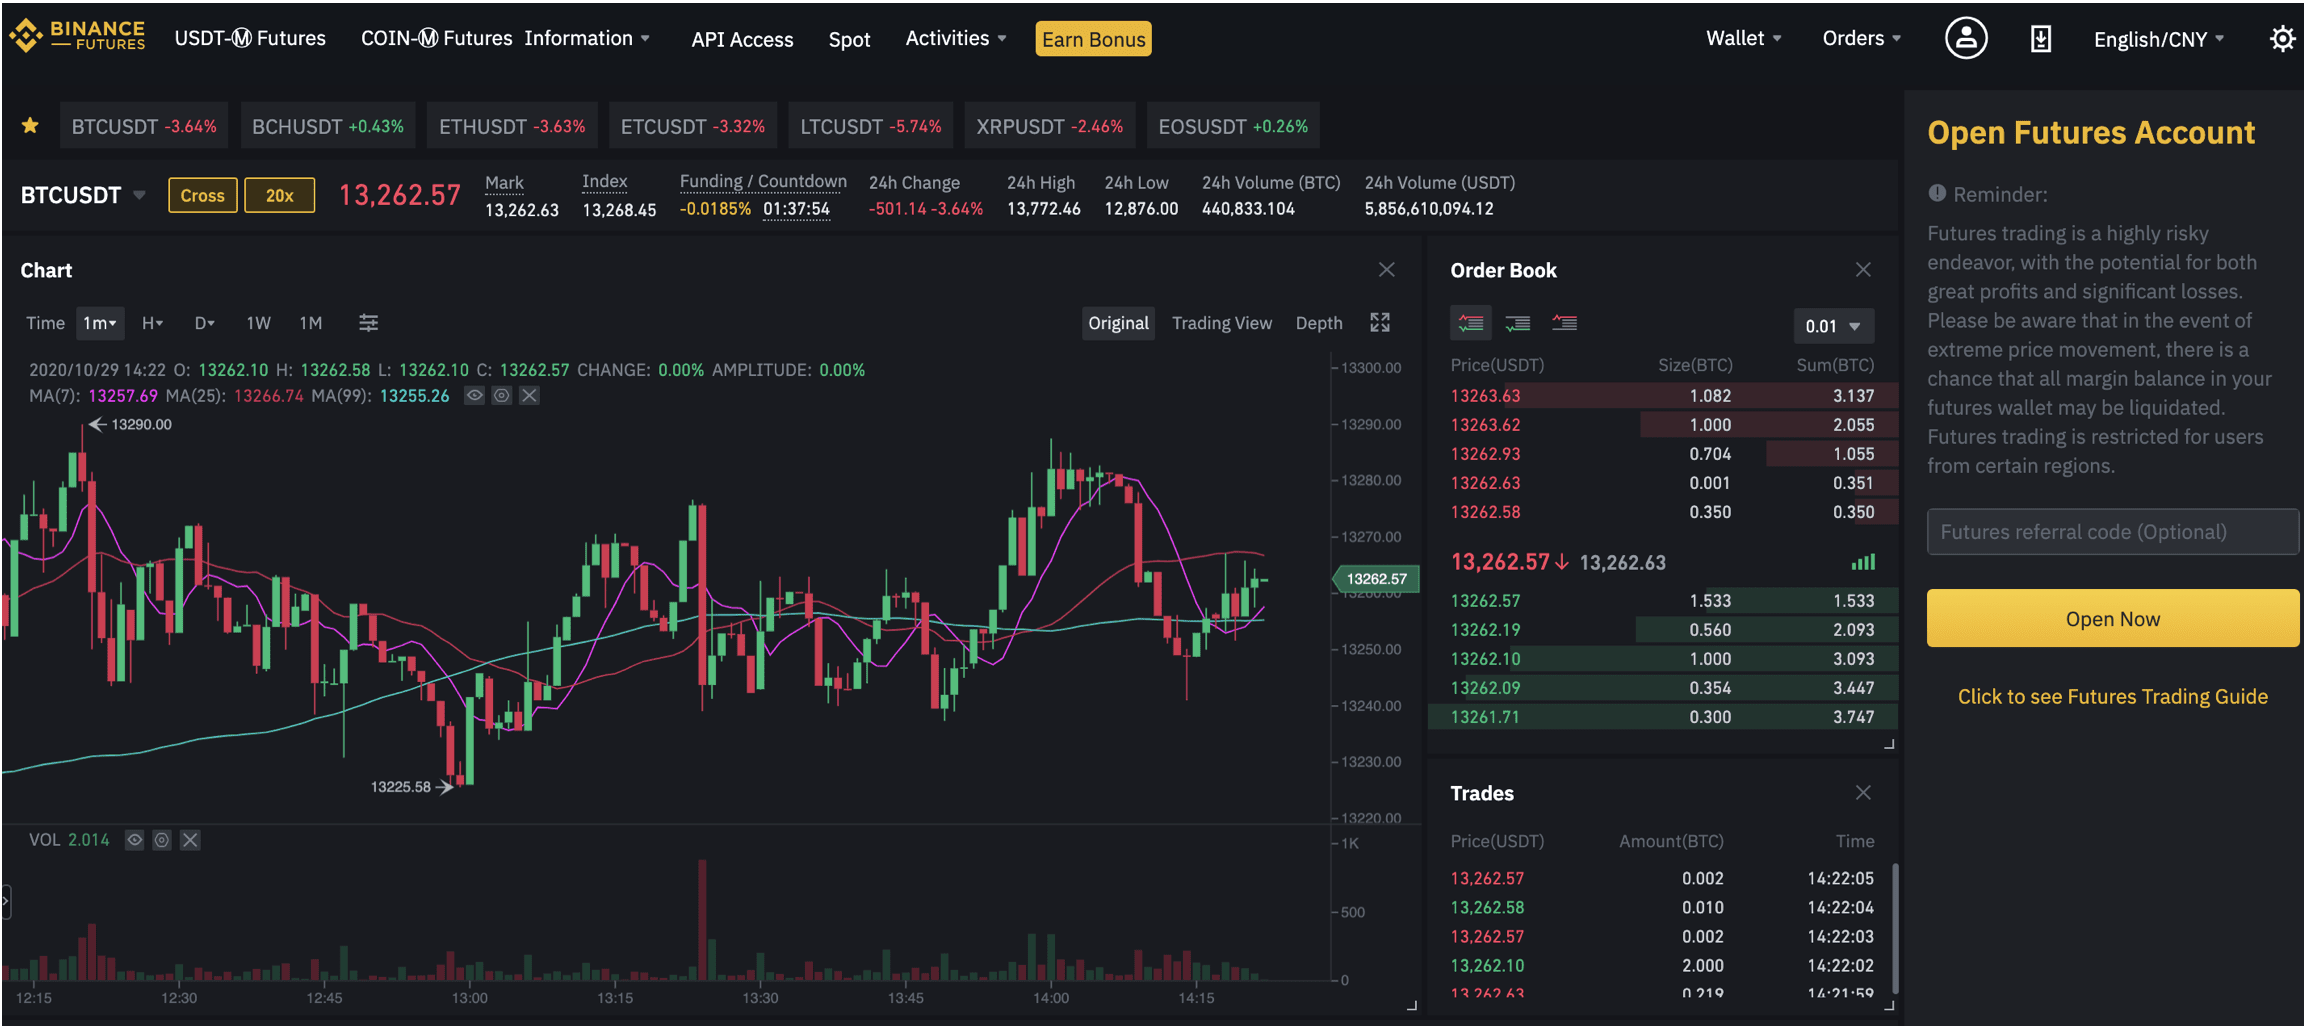This screenshot has height=1026, width=2304.
Task: Click the Funding / Countdown label
Action: tap(763, 181)
